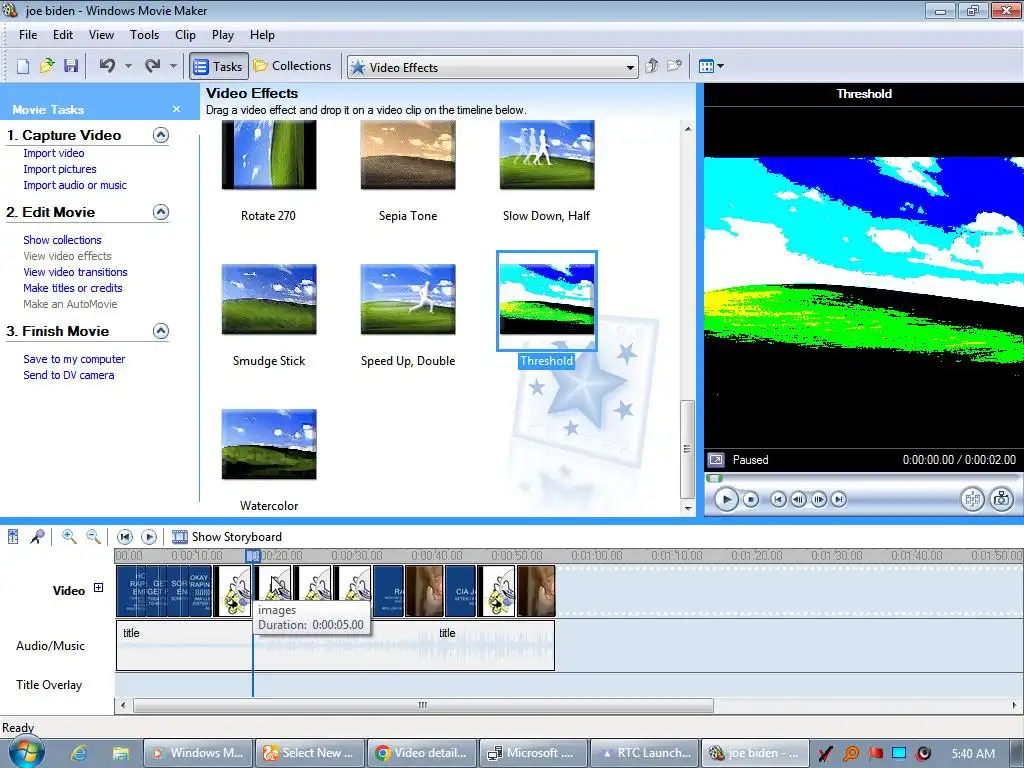Go up one level in collections
This screenshot has height=768, width=1024.
click(x=652, y=66)
